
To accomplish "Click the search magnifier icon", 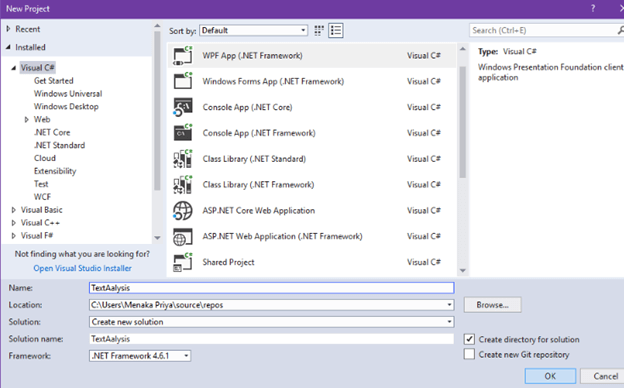I will tap(620, 30).
